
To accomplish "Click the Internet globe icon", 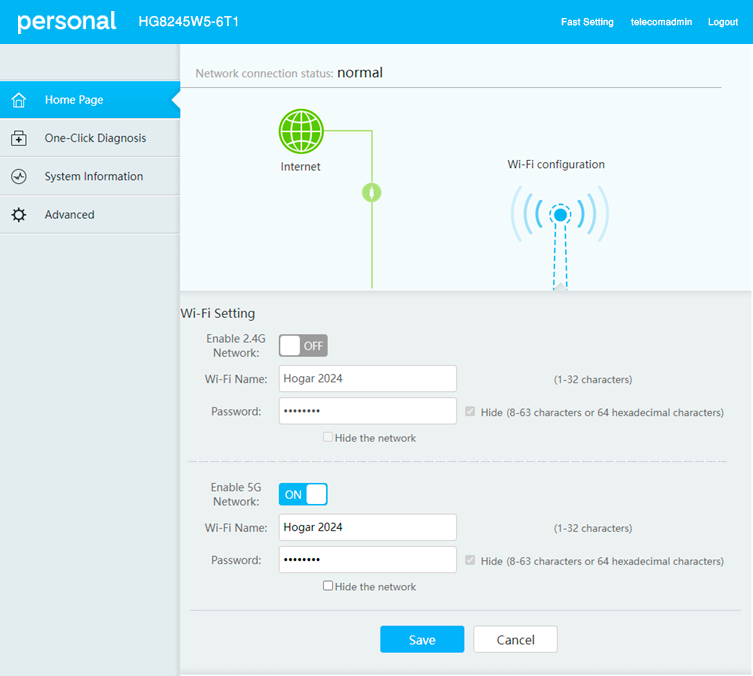I will (x=301, y=130).
